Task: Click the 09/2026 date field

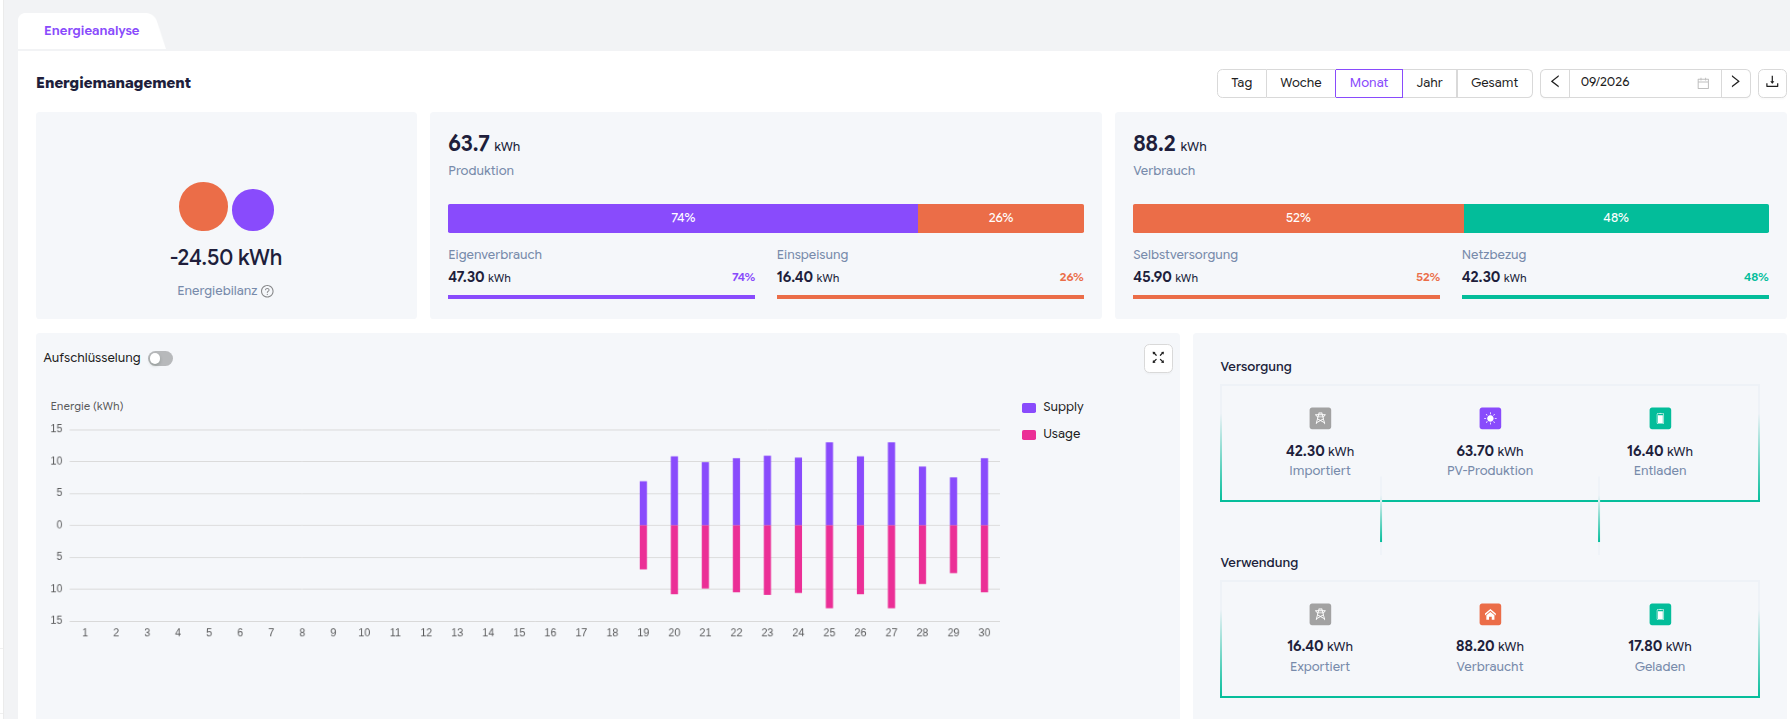Action: coord(1645,83)
